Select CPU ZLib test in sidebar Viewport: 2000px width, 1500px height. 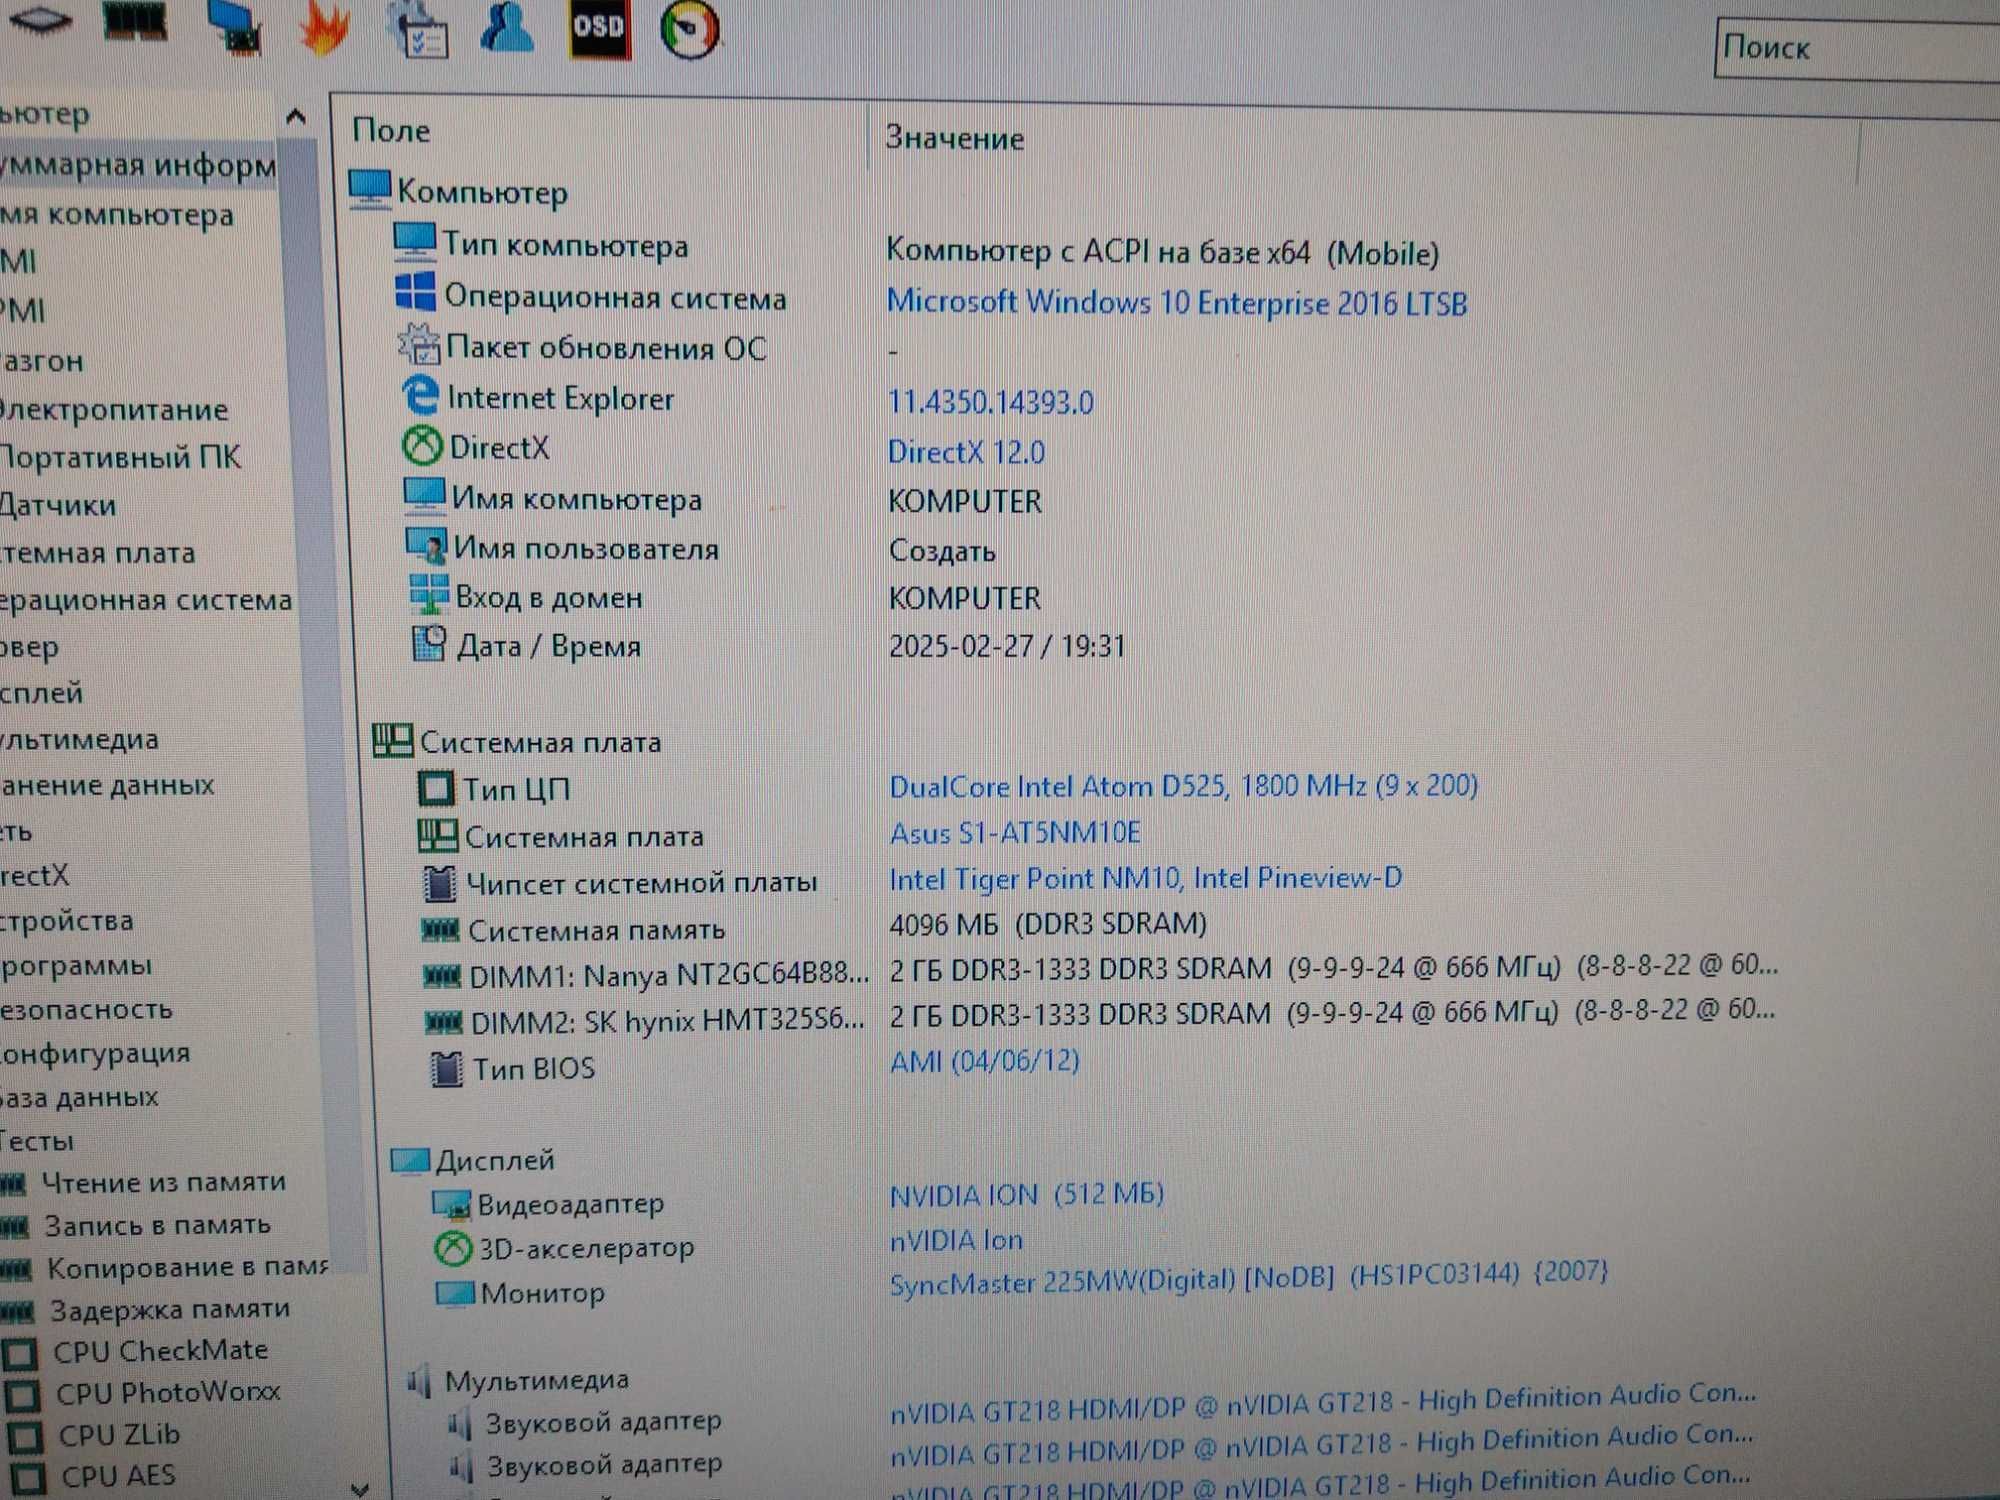(x=119, y=1435)
